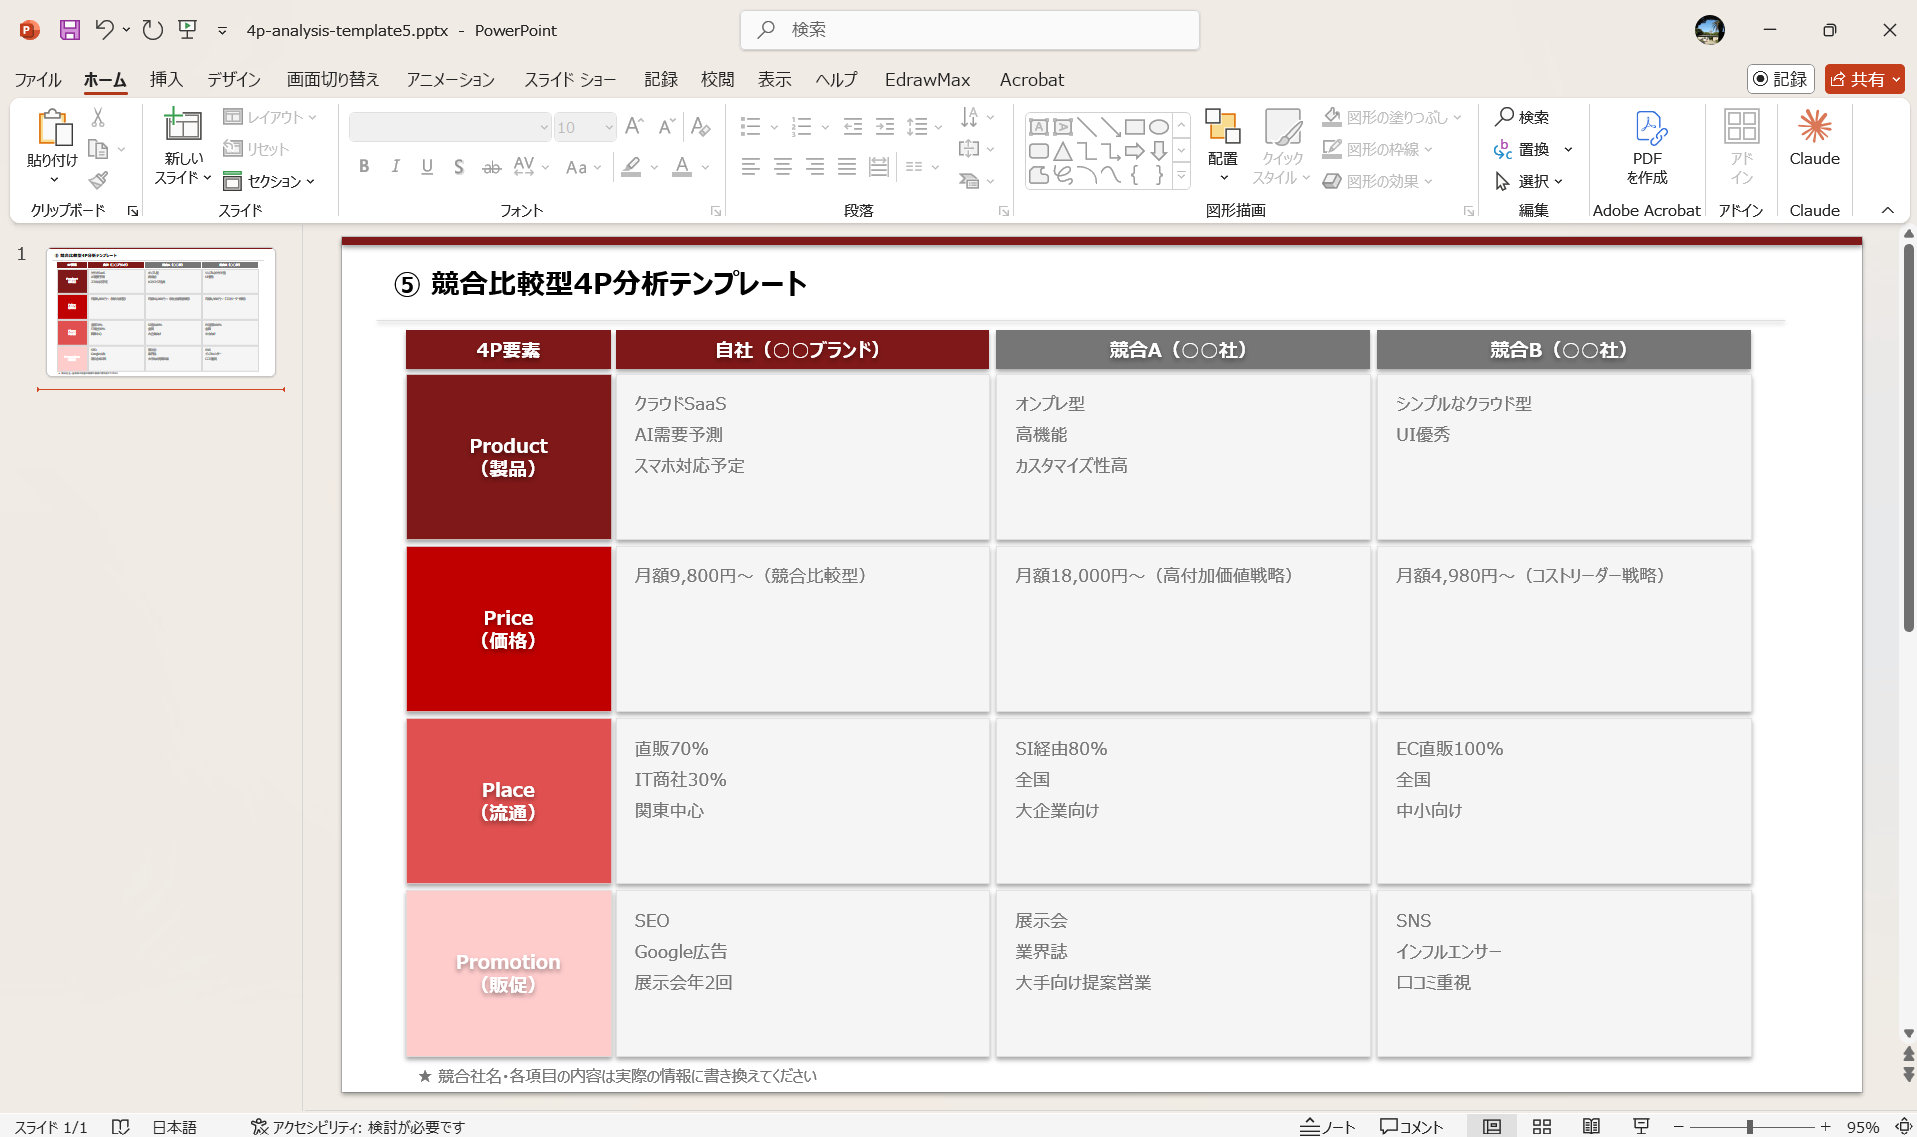Adjust the zoom slider handle
The width and height of the screenshot is (1917, 1137).
tap(1750, 1126)
